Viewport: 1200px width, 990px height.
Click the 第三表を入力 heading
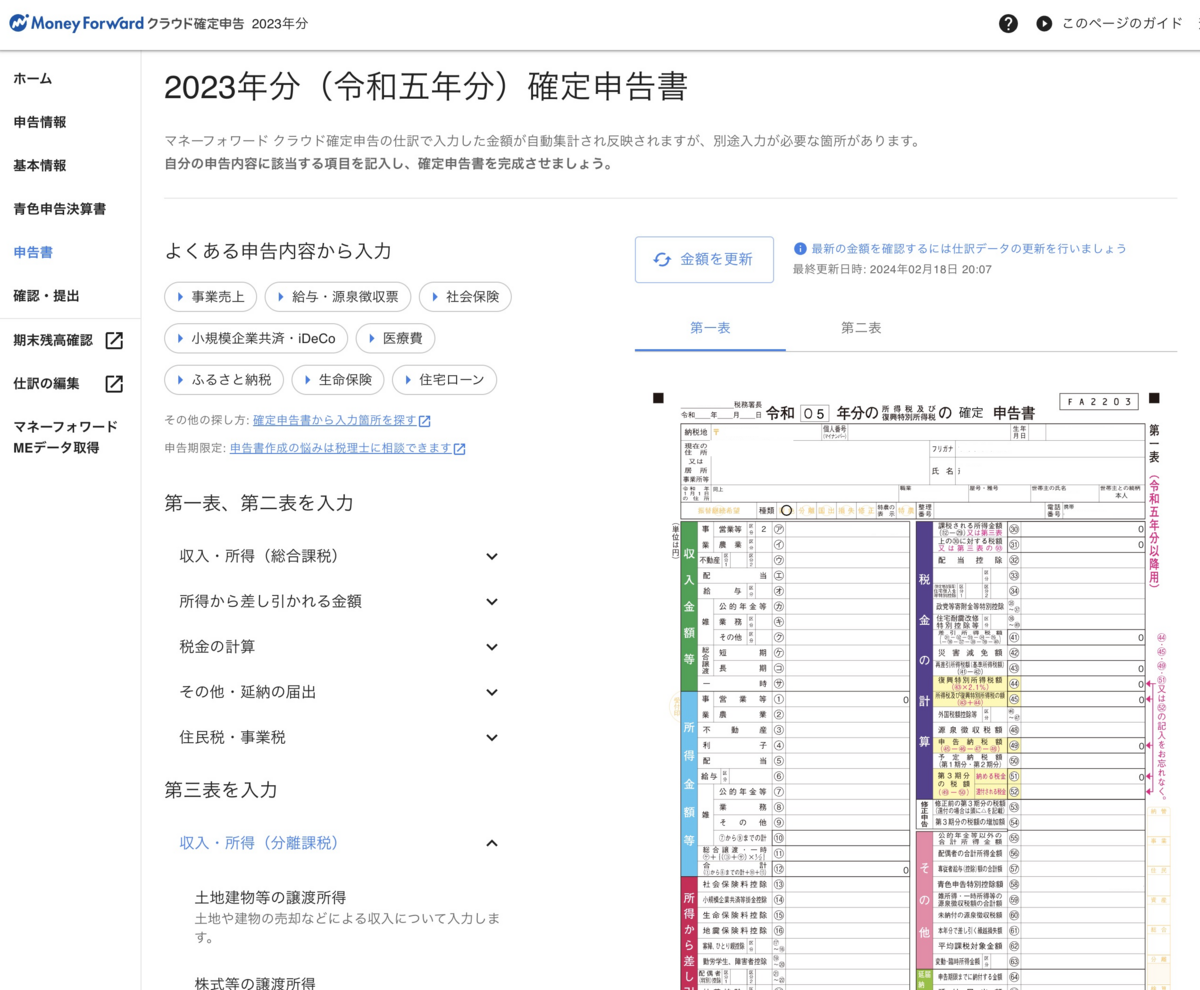221,790
